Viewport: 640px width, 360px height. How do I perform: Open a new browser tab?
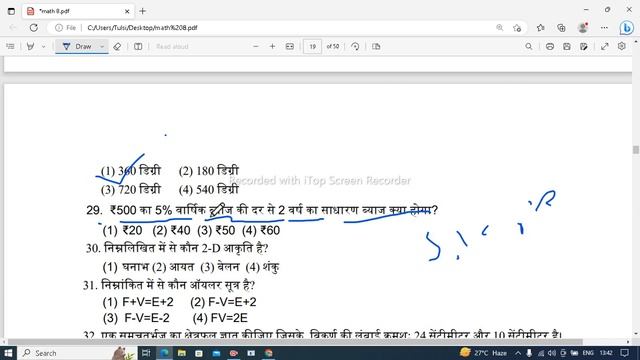[x=142, y=11]
